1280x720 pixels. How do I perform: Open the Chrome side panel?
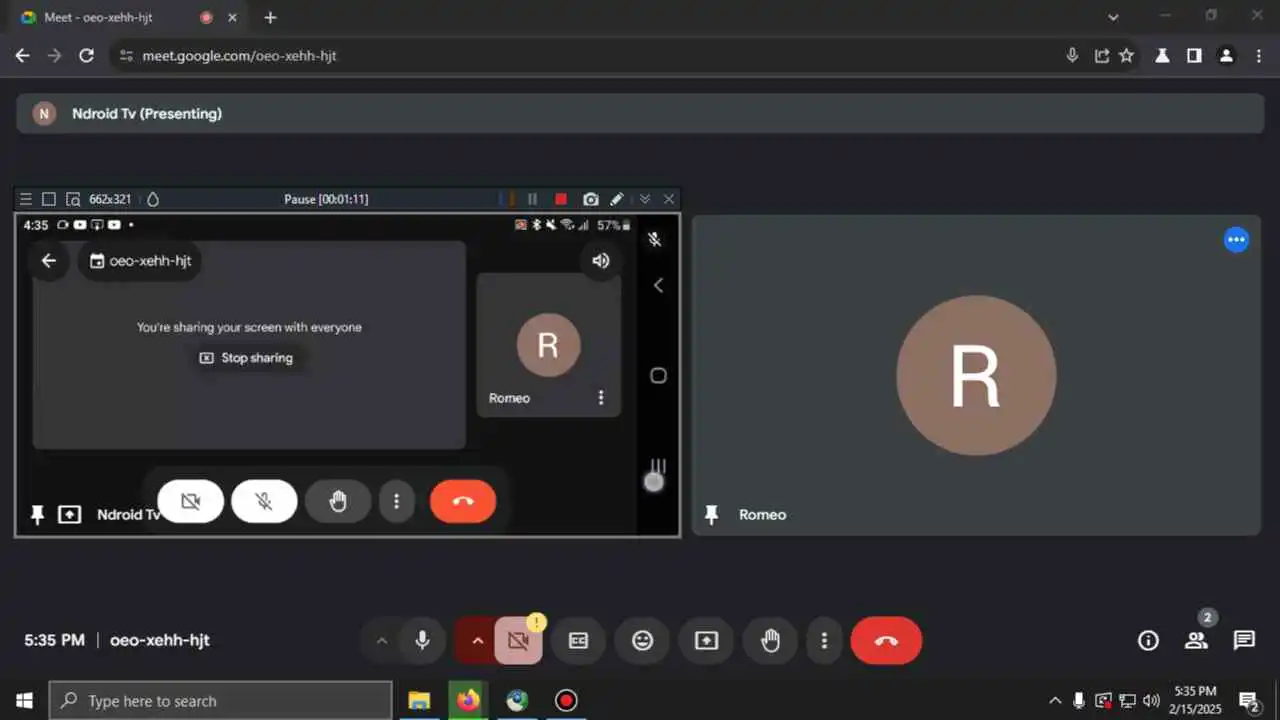(1194, 56)
